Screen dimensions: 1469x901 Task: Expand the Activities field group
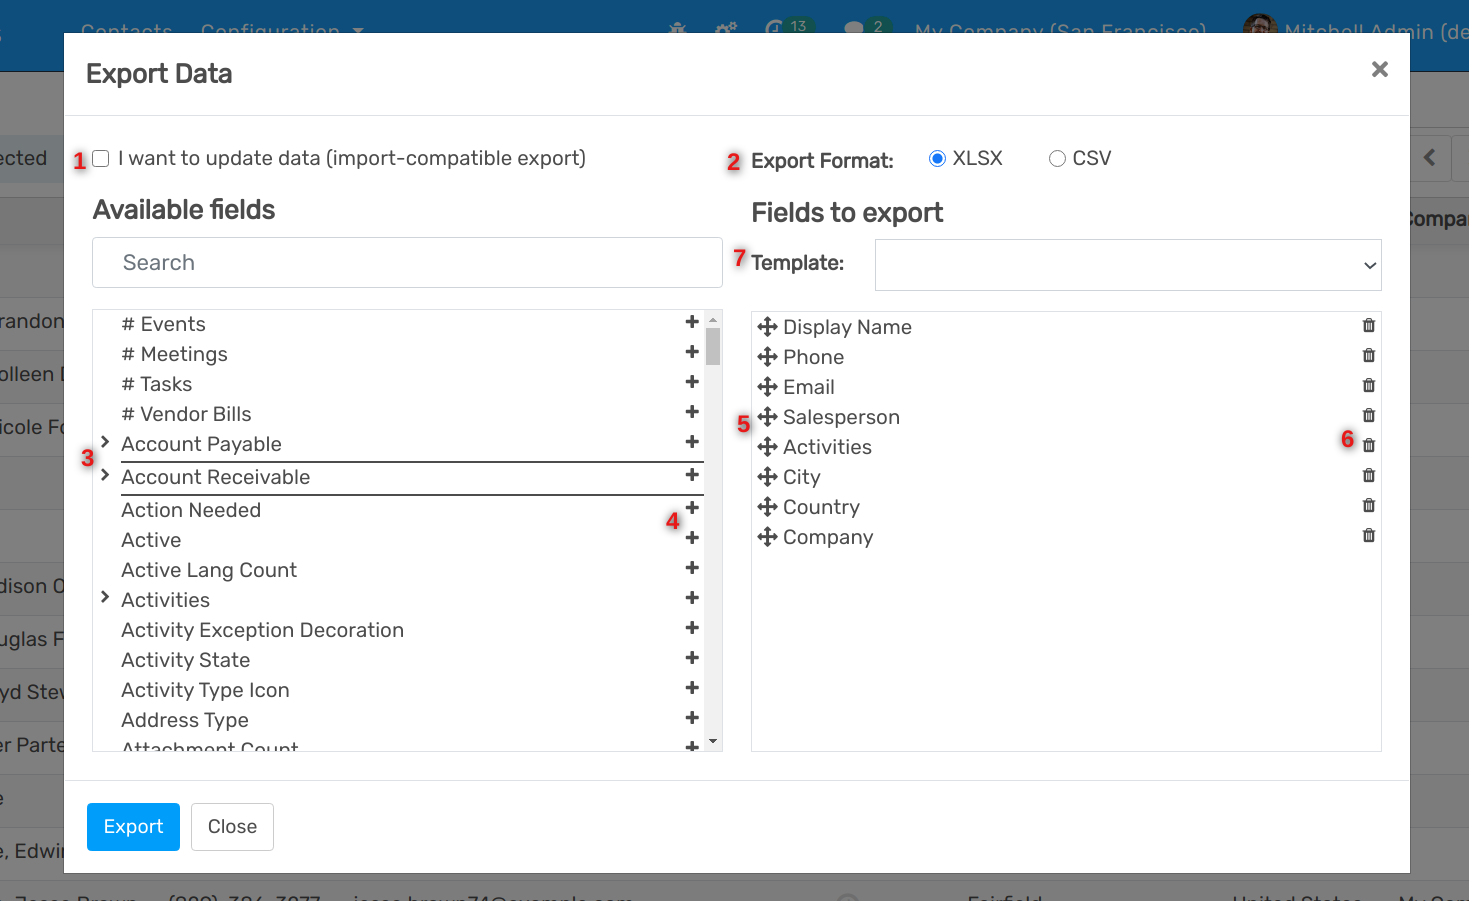point(104,597)
